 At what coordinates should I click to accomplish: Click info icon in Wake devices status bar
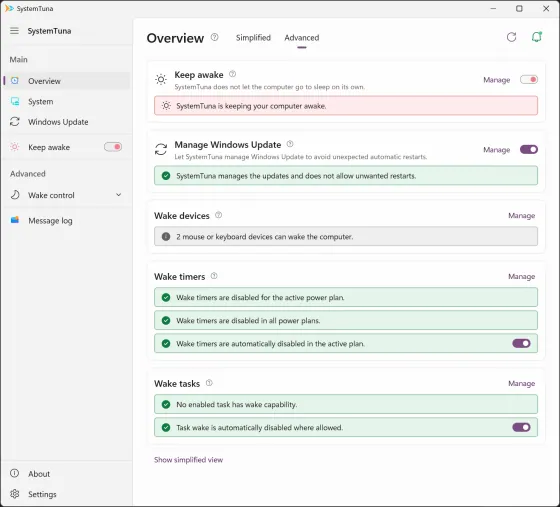(166, 236)
